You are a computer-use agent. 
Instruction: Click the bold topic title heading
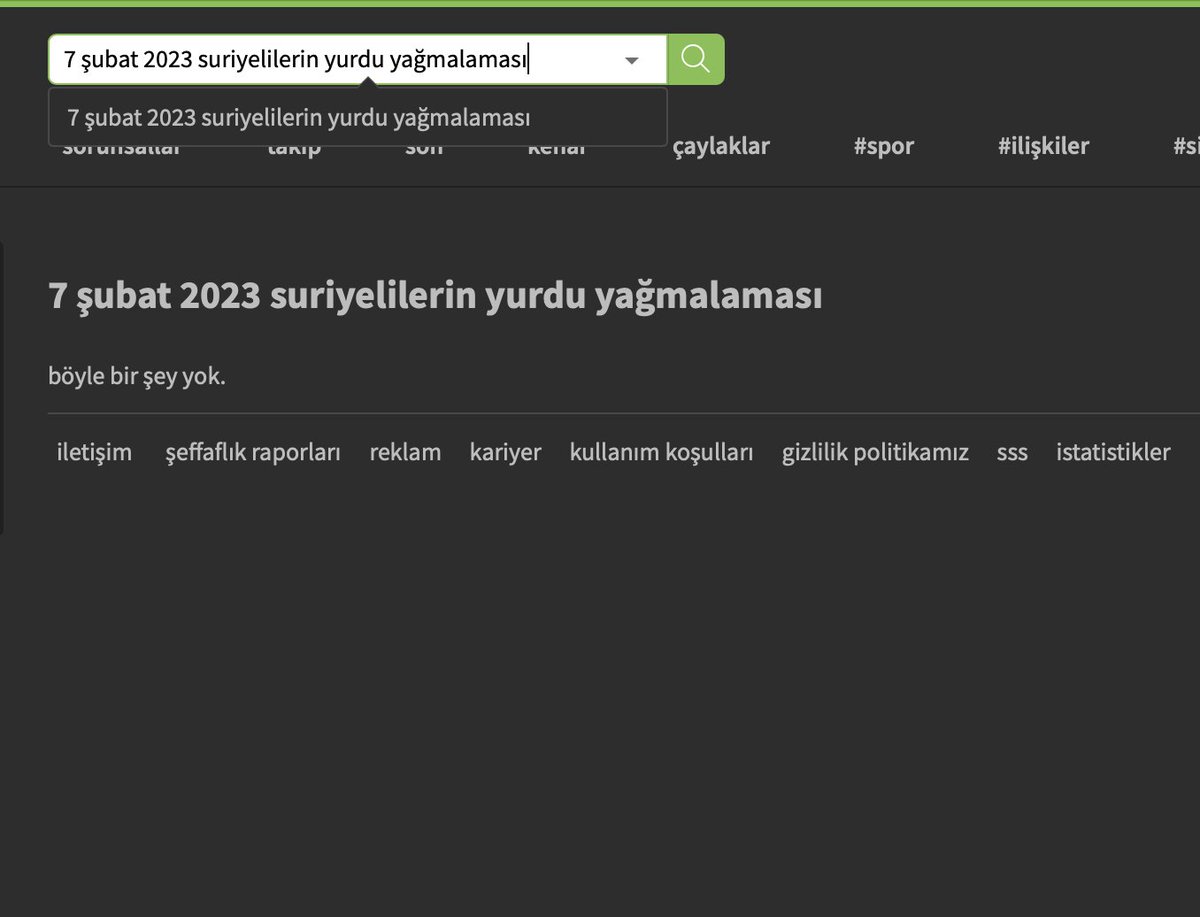435,297
